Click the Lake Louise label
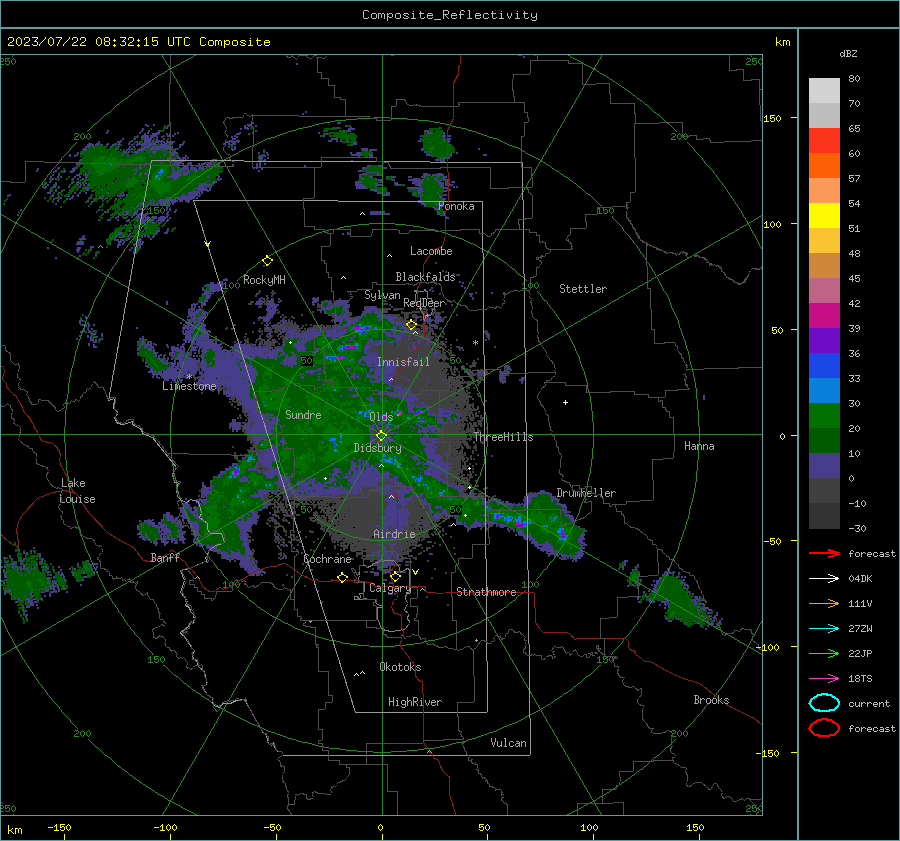The width and height of the screenshot is (900, 841). [77, 491]
